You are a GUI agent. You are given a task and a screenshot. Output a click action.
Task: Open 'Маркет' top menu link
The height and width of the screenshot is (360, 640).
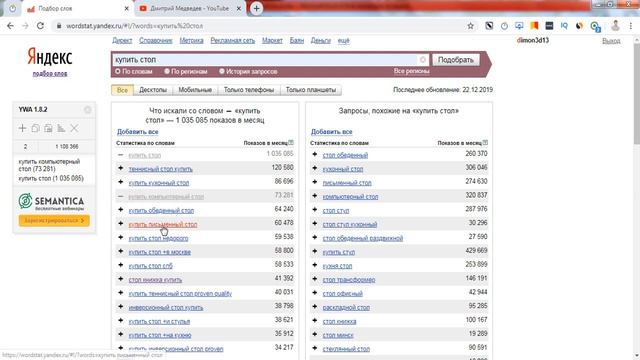pyautogui.click(x=272, y=40)
